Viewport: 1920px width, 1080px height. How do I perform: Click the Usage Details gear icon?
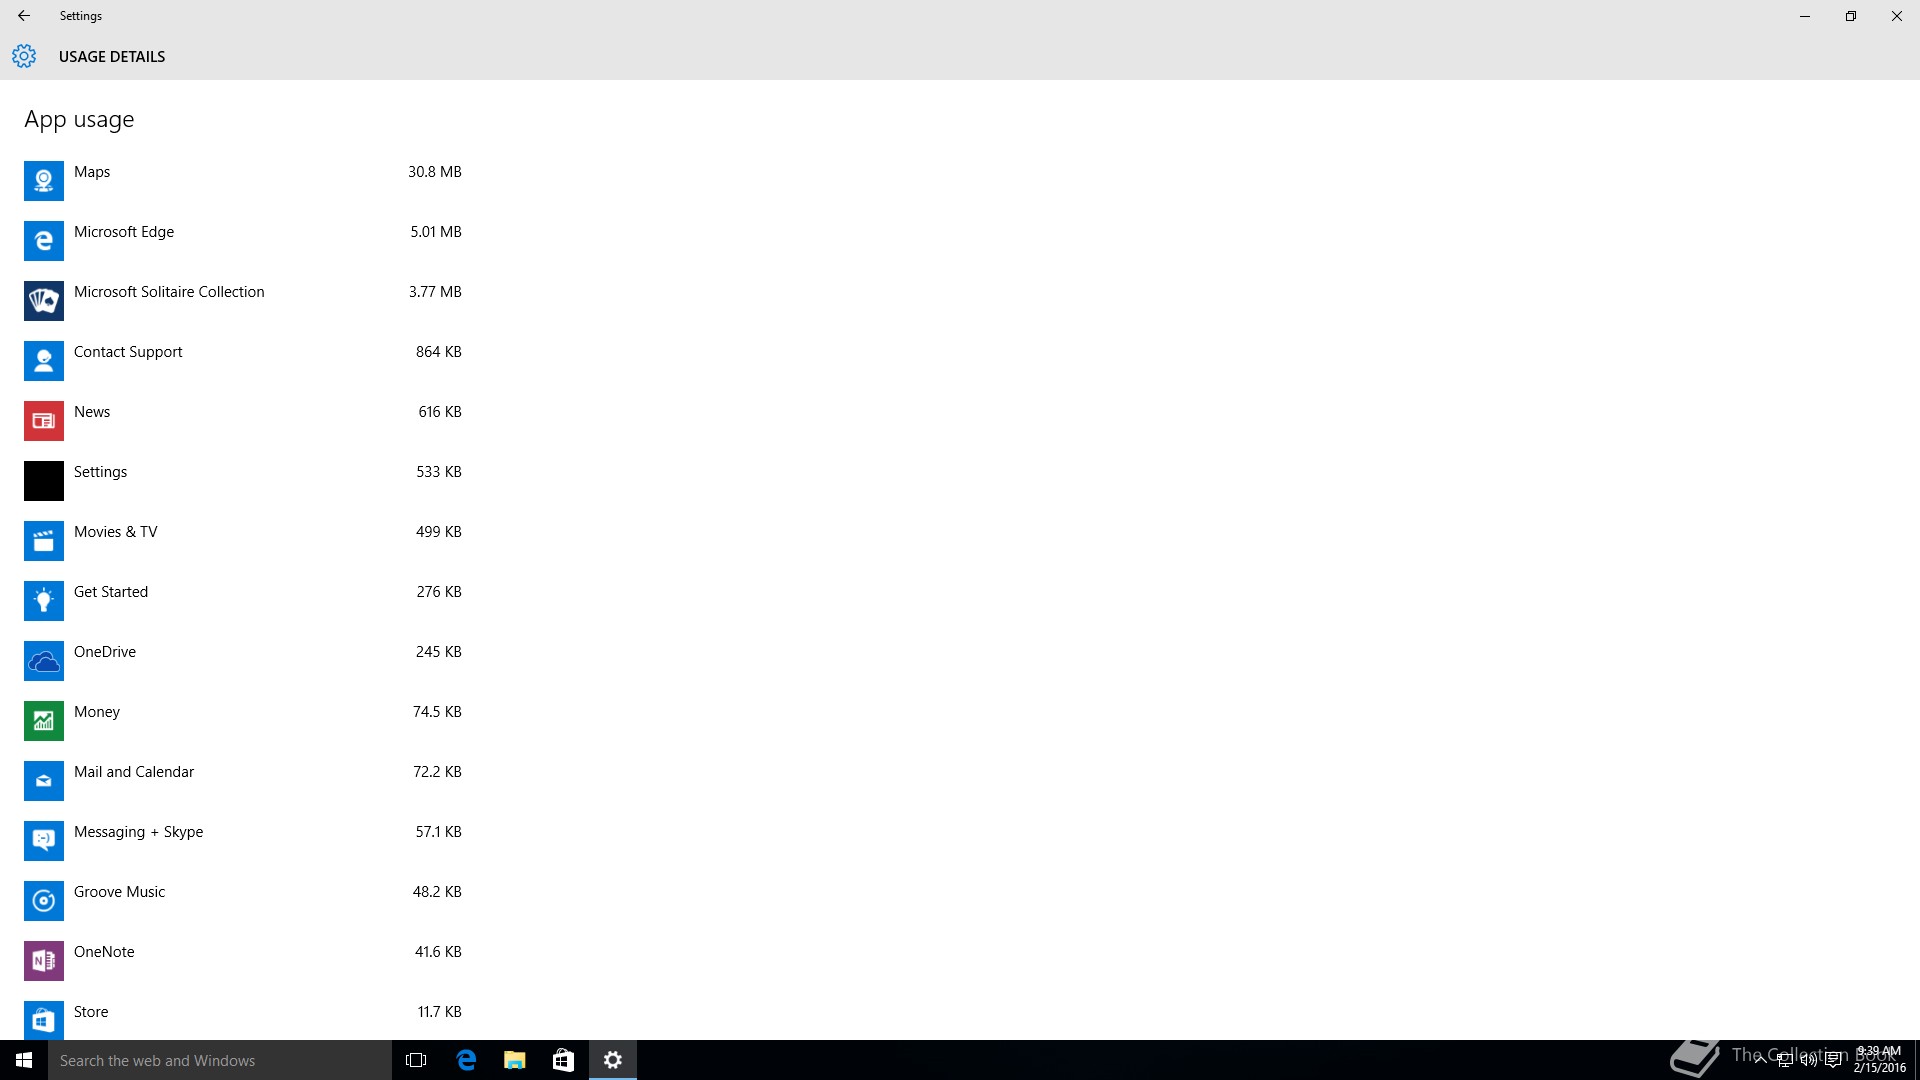pos(24,56)
